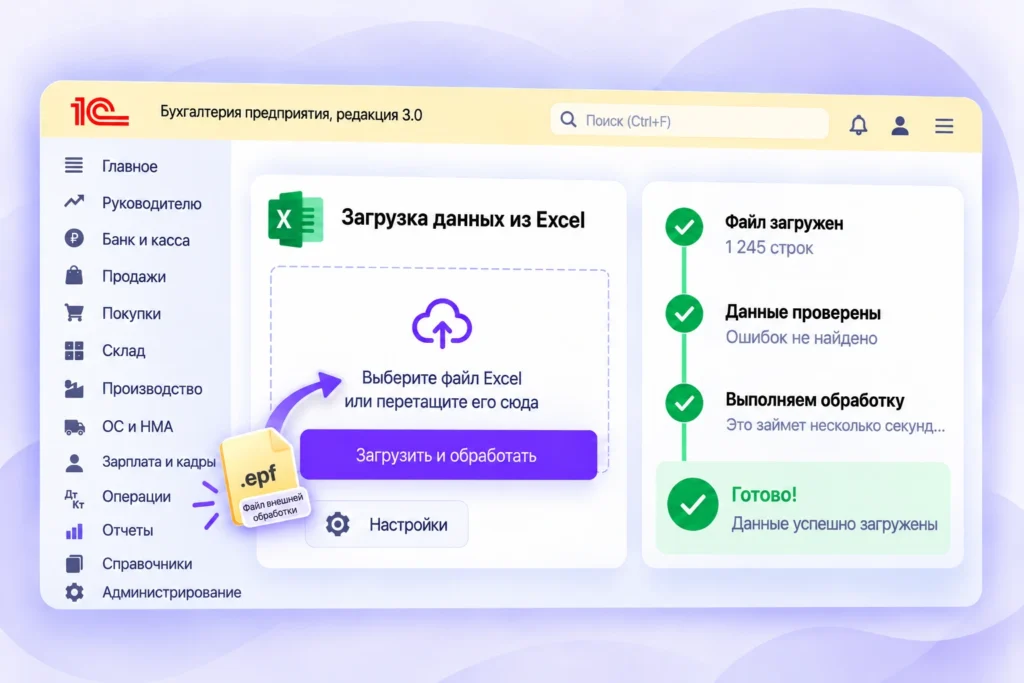Open the Руководителю section
This screenshot has width=1024, height=683.
click(x=152, y=204)
